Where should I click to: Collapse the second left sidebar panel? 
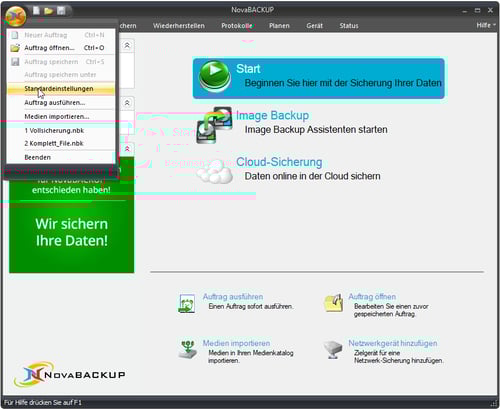[127, 103]
